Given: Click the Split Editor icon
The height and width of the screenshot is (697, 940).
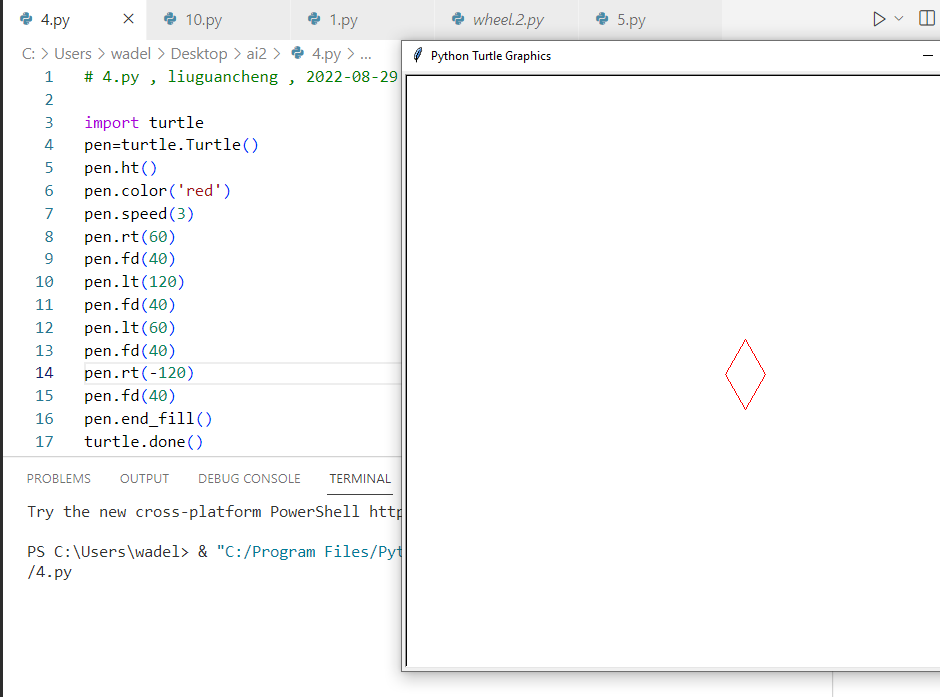Looking at the screenshot, I should [926, 19].
